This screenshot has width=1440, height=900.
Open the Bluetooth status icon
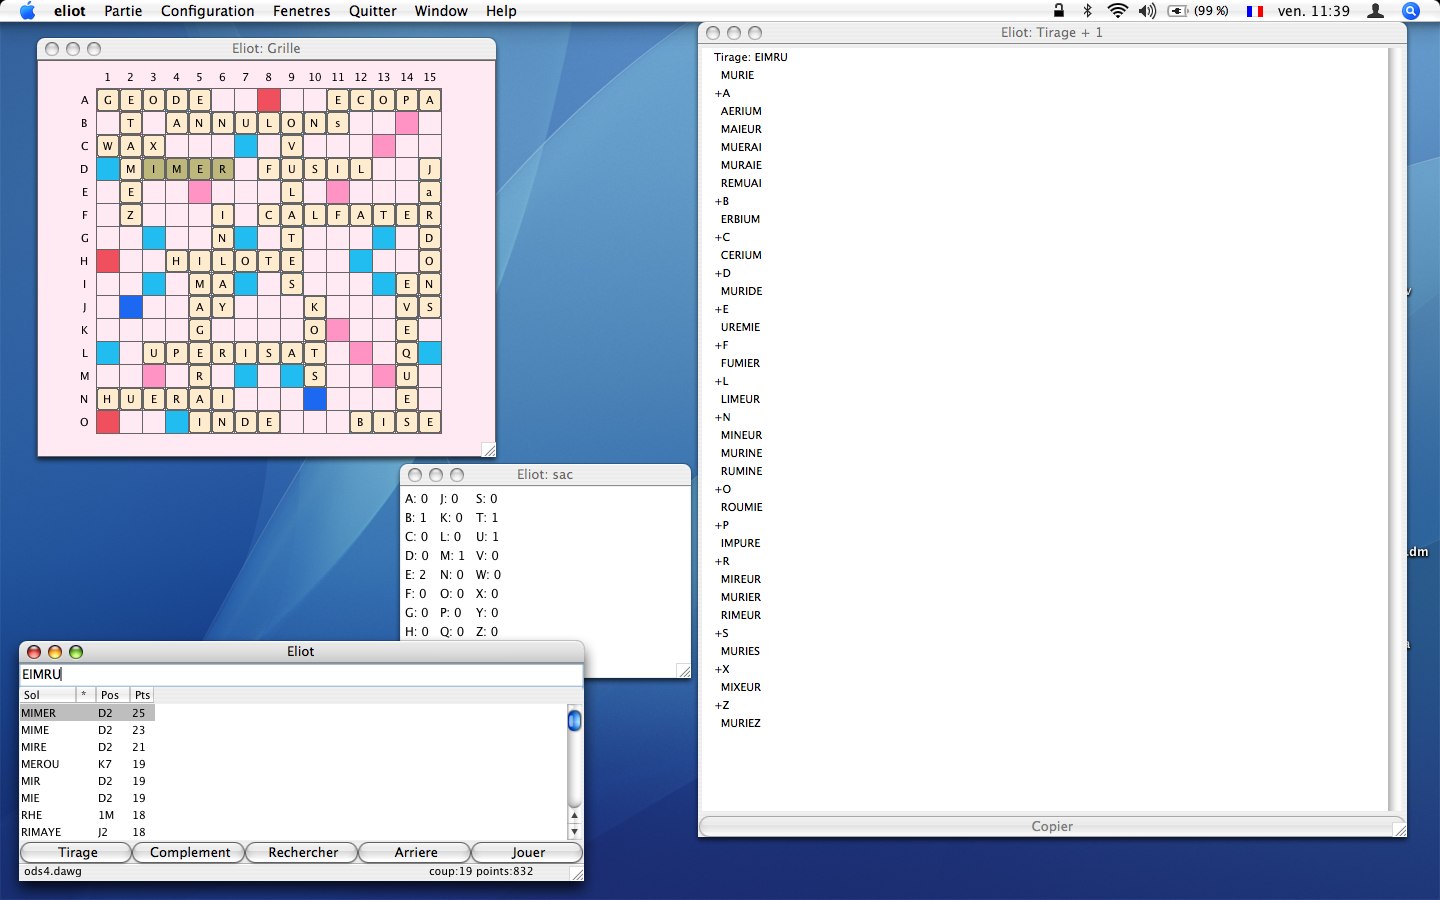(x=1088, y=11)
